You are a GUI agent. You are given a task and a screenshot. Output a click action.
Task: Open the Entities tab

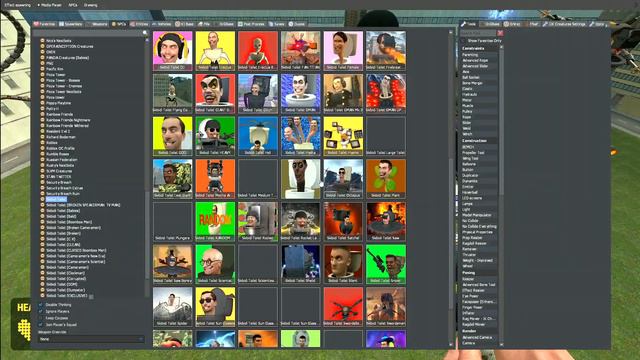pyautogui.click(x=139, y=24)
